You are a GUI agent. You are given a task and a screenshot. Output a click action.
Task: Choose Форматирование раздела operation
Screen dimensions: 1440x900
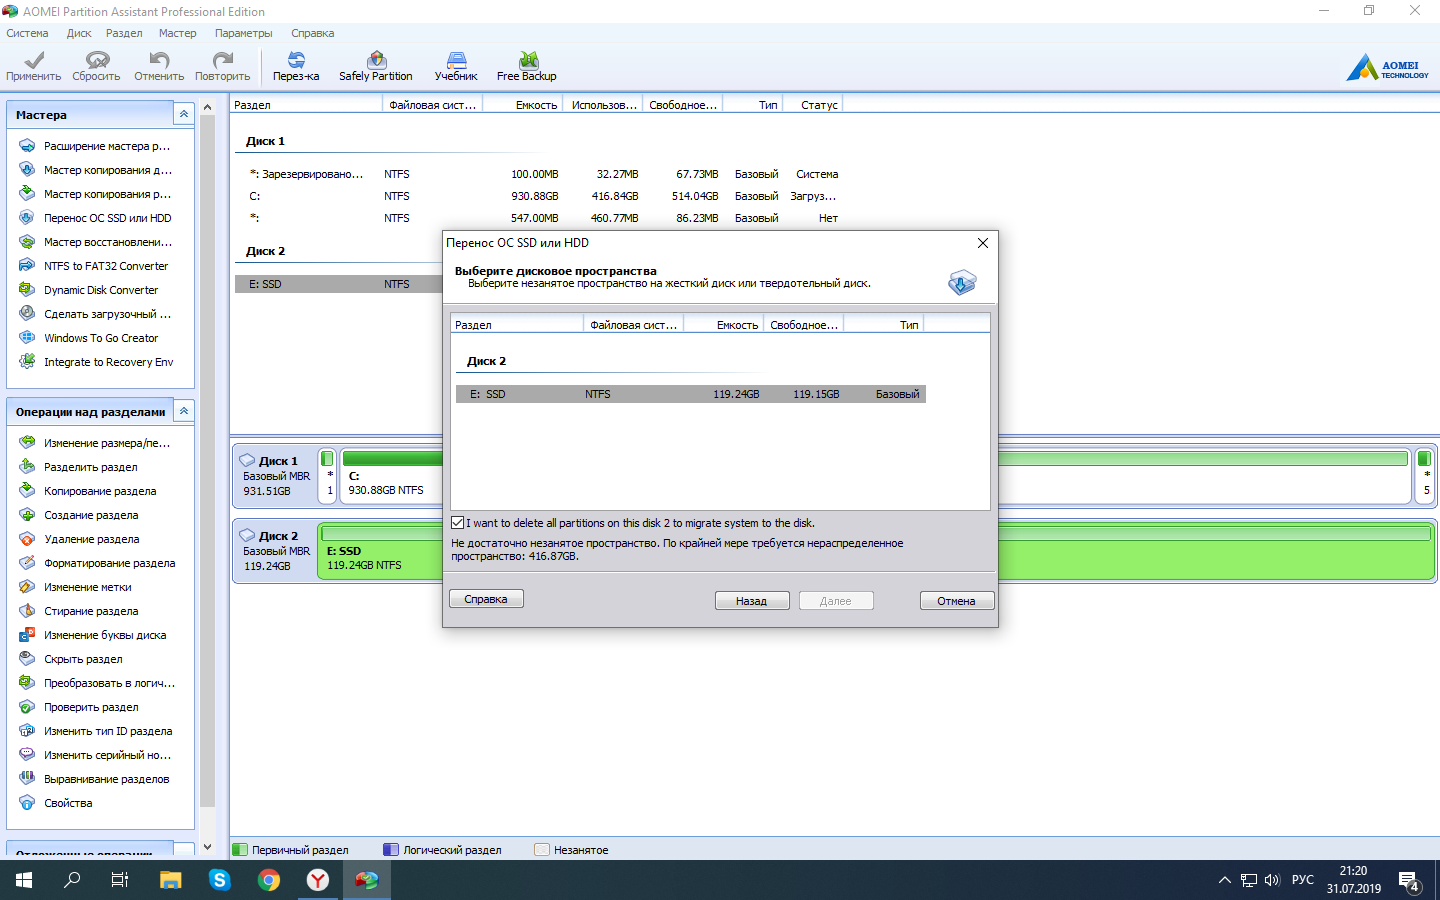click(109, 563)
